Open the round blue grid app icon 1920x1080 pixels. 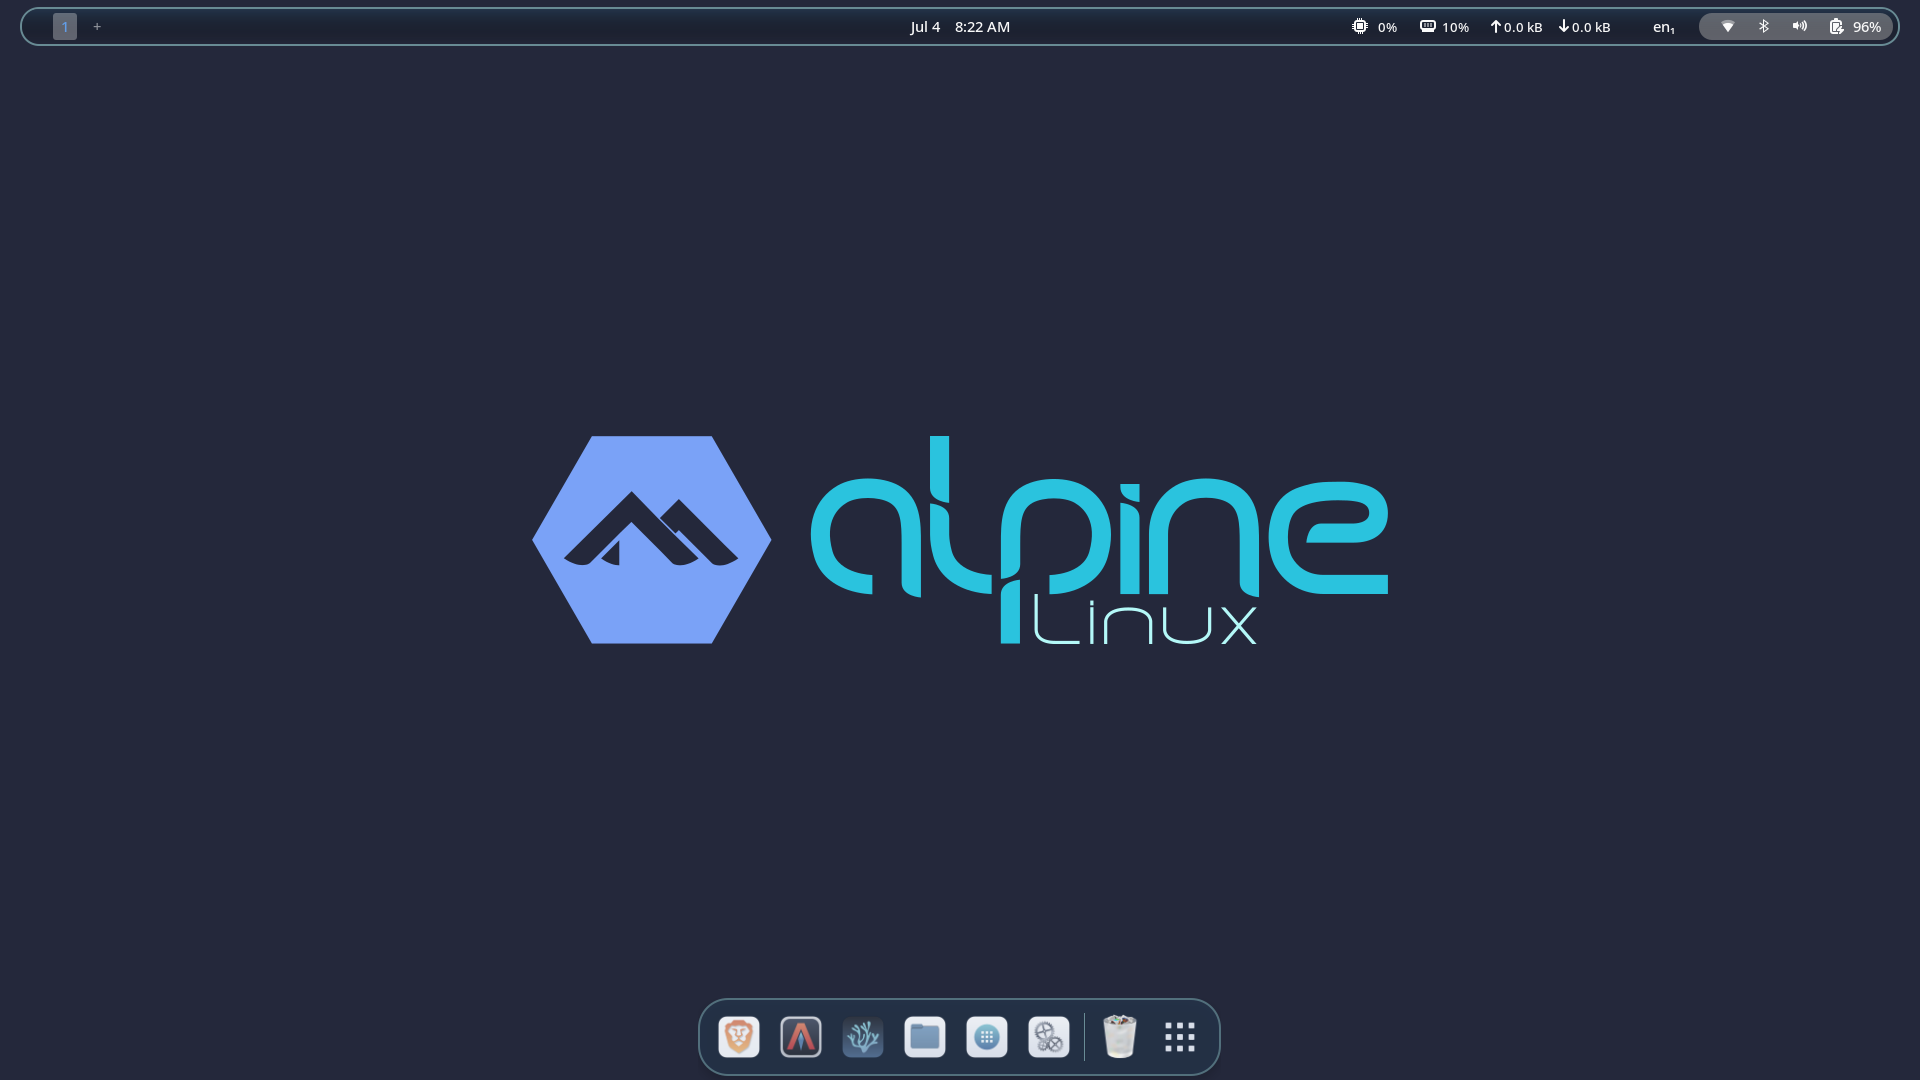coord(987,1037)
